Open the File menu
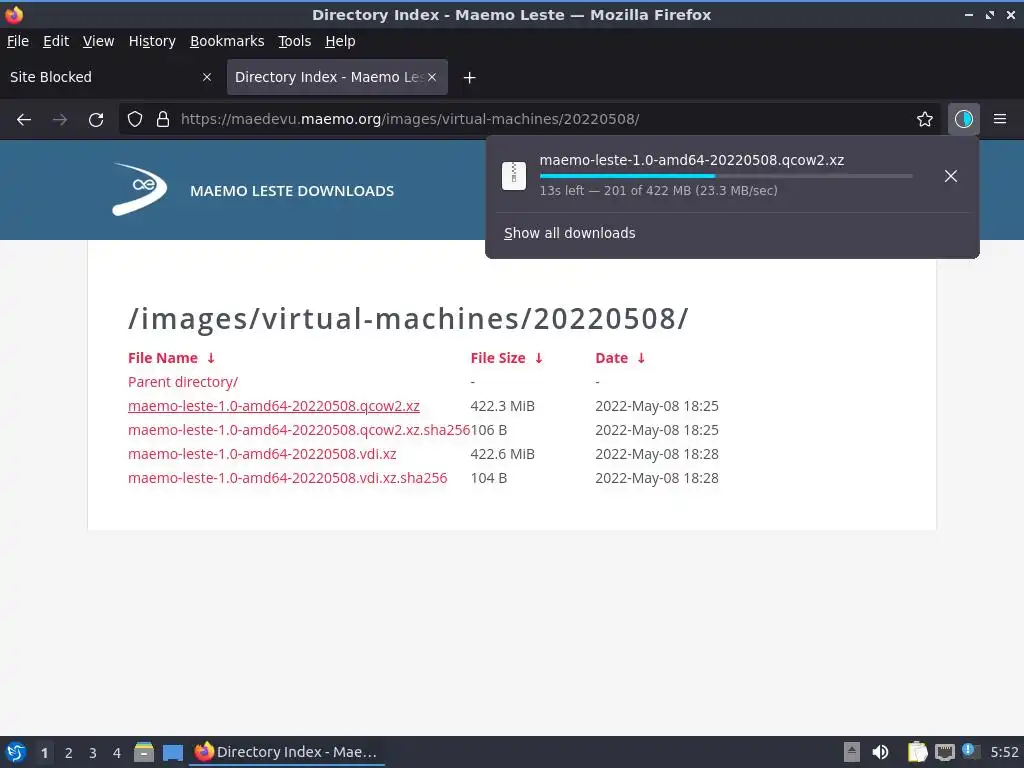 click(x=18, y=41)
